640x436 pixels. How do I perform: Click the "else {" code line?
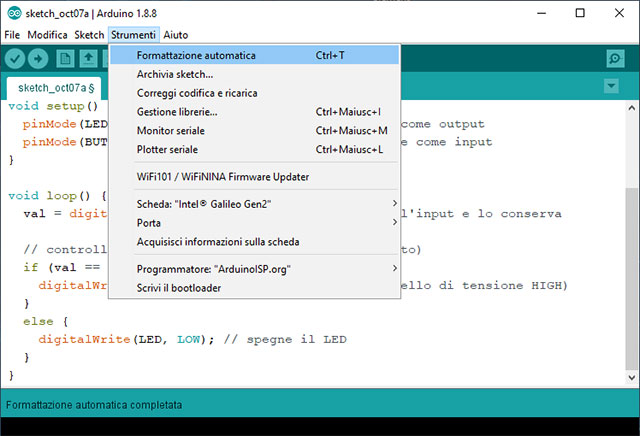[x=46, y=322]
